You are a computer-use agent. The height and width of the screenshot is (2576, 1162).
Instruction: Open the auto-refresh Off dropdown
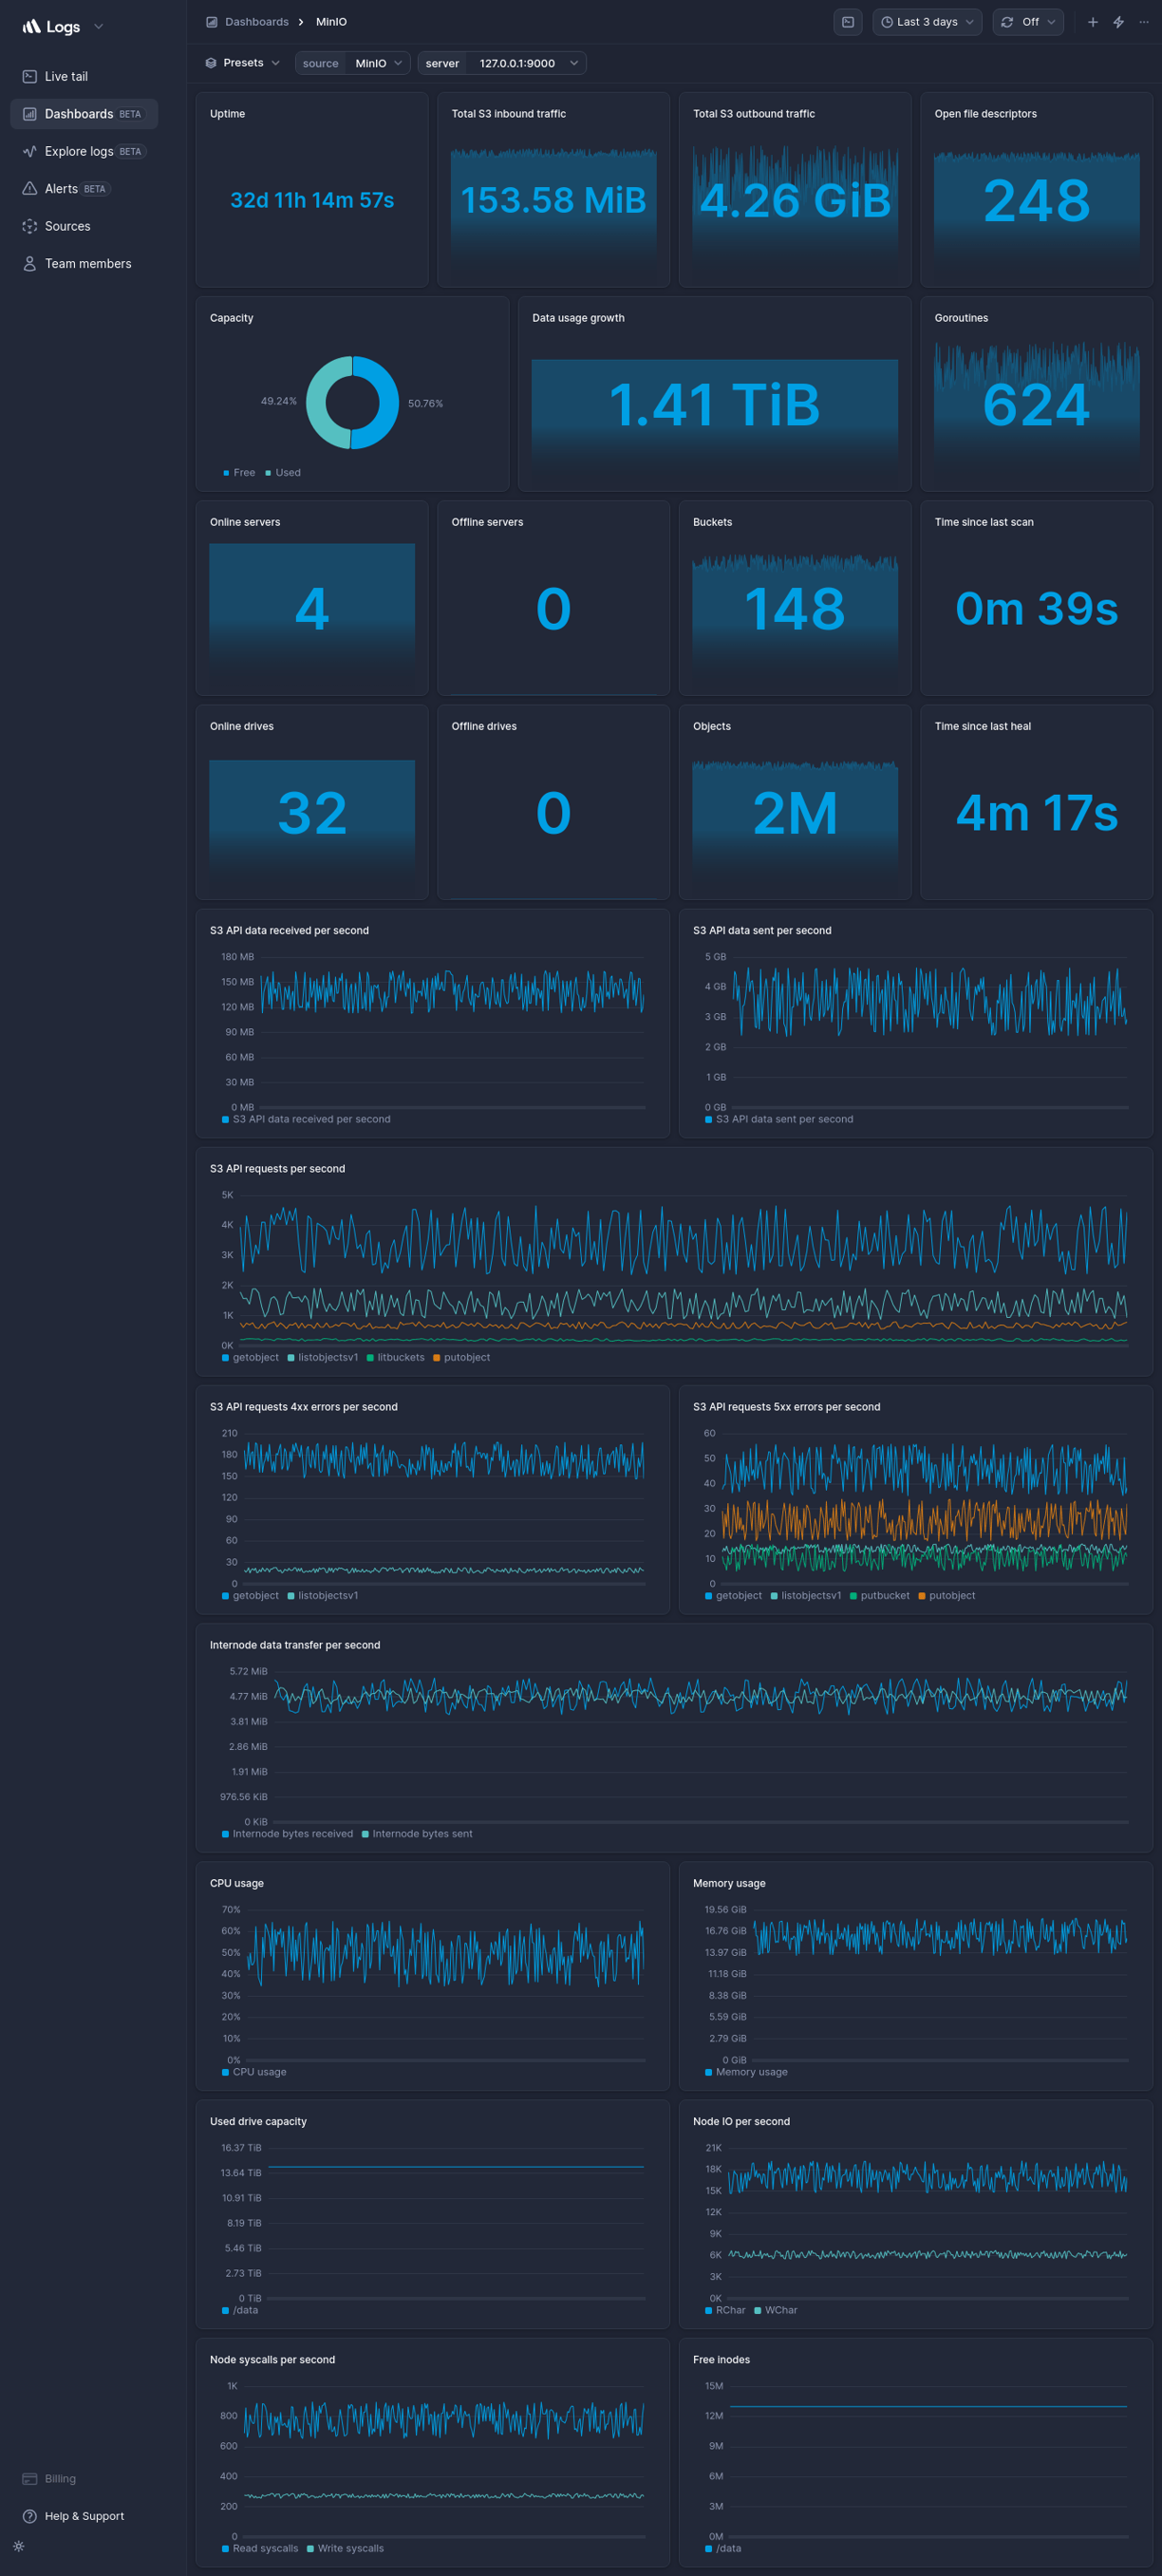pyautogui.click(x=1028, y=22)
